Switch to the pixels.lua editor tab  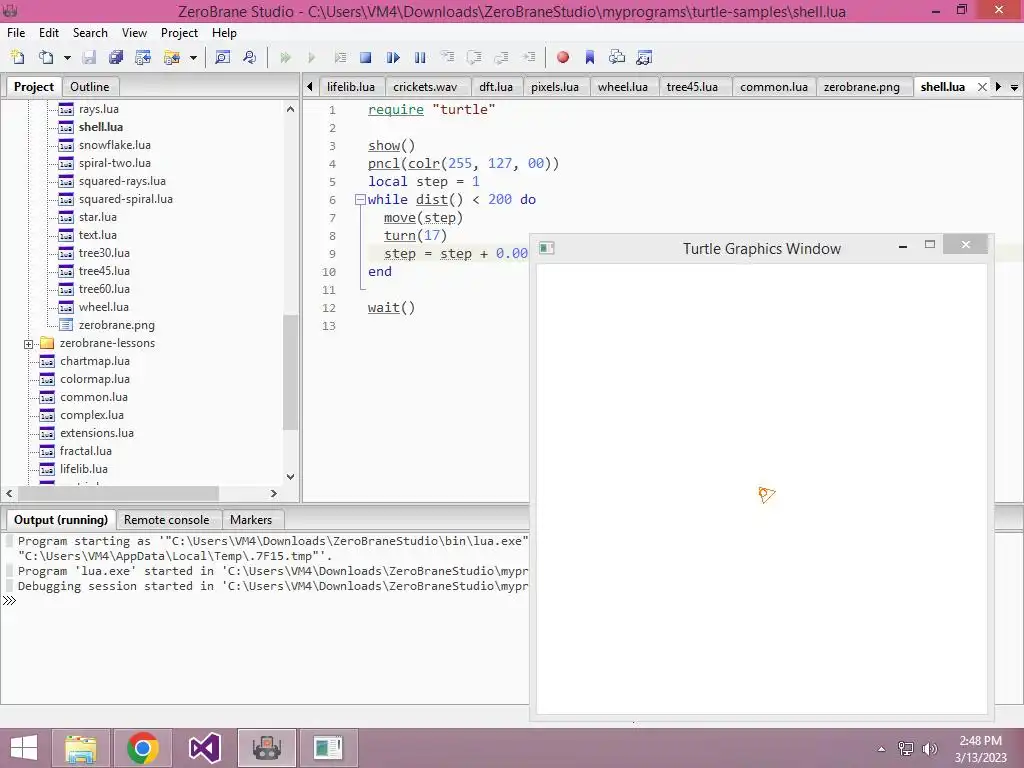(x=555, y=87)
